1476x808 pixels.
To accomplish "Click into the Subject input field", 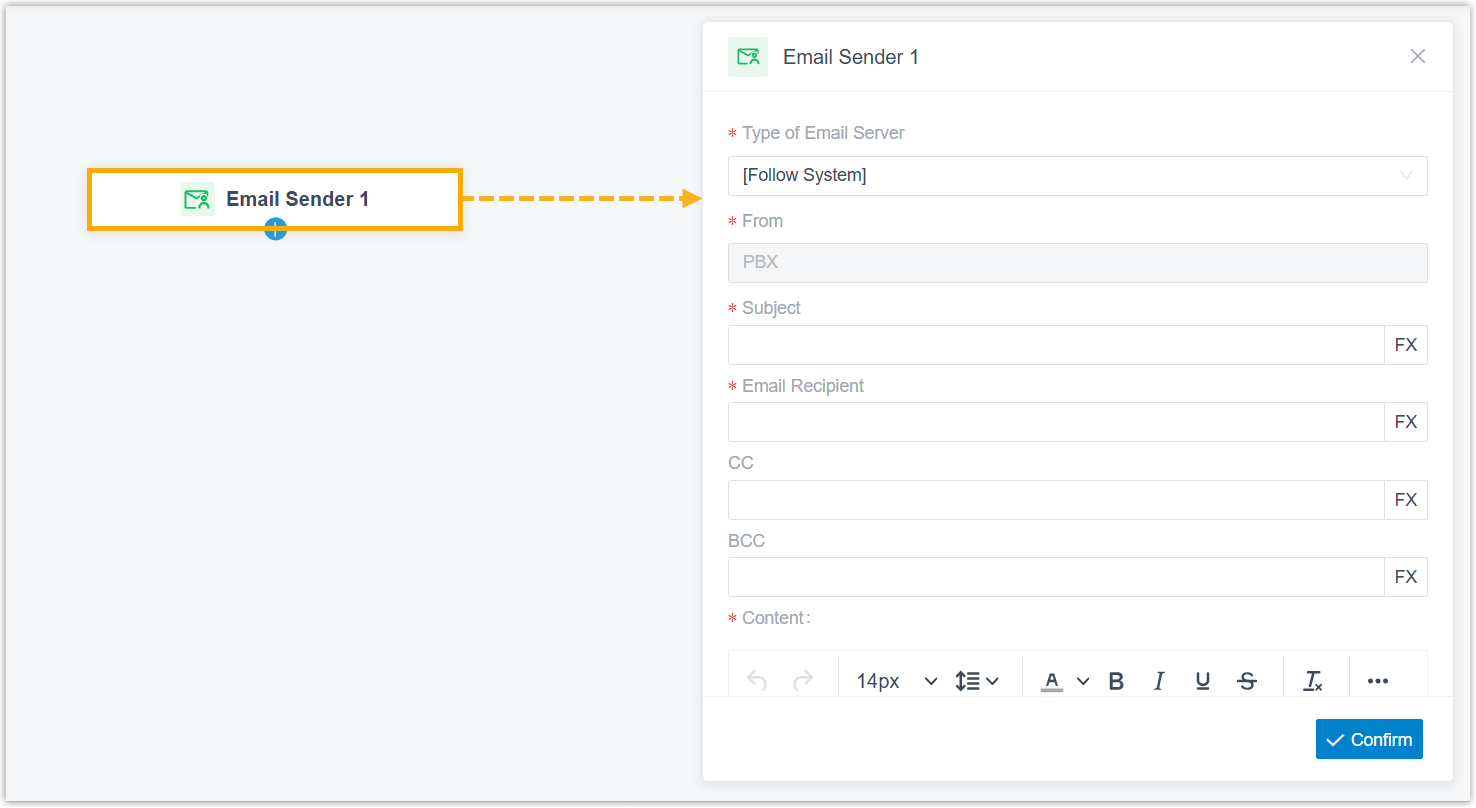I will click(x=1055, y=345).
